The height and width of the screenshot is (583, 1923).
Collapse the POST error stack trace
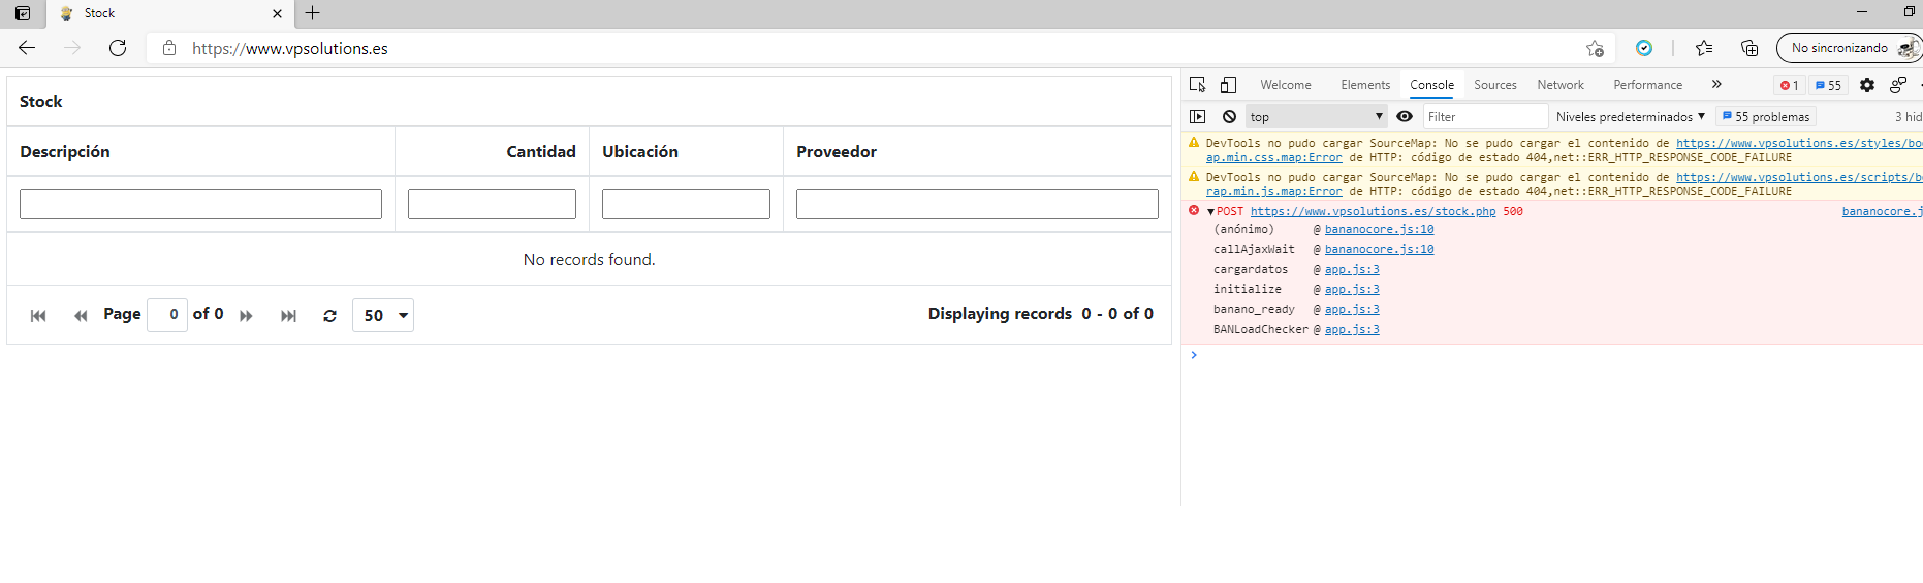[x=1211, y=212]
